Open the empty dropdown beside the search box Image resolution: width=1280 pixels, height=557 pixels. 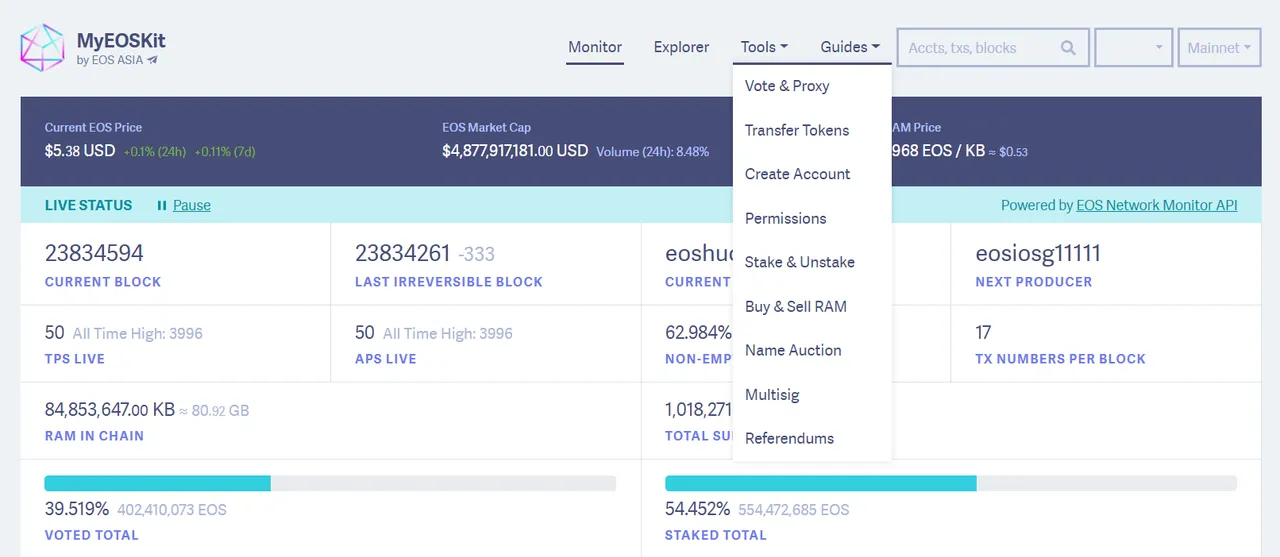pyautogui.click(x=1134, y=47)
